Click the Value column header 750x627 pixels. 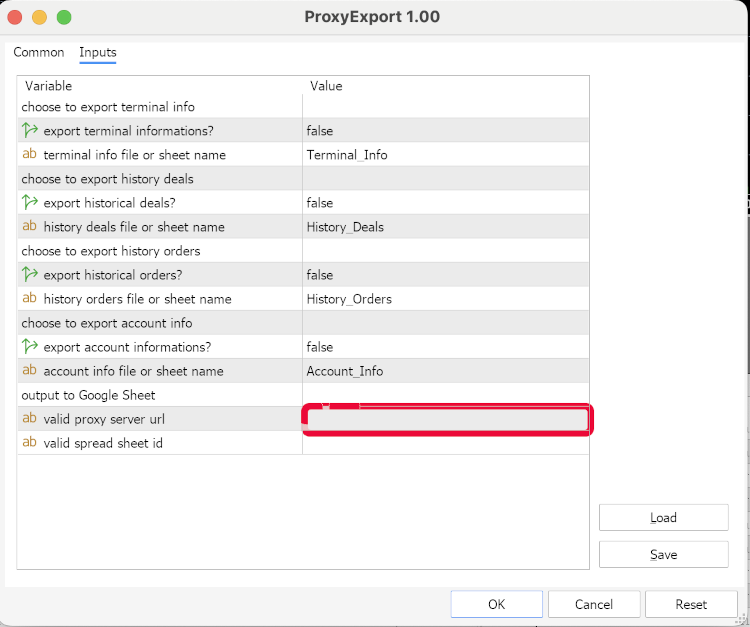pos(326,86)
